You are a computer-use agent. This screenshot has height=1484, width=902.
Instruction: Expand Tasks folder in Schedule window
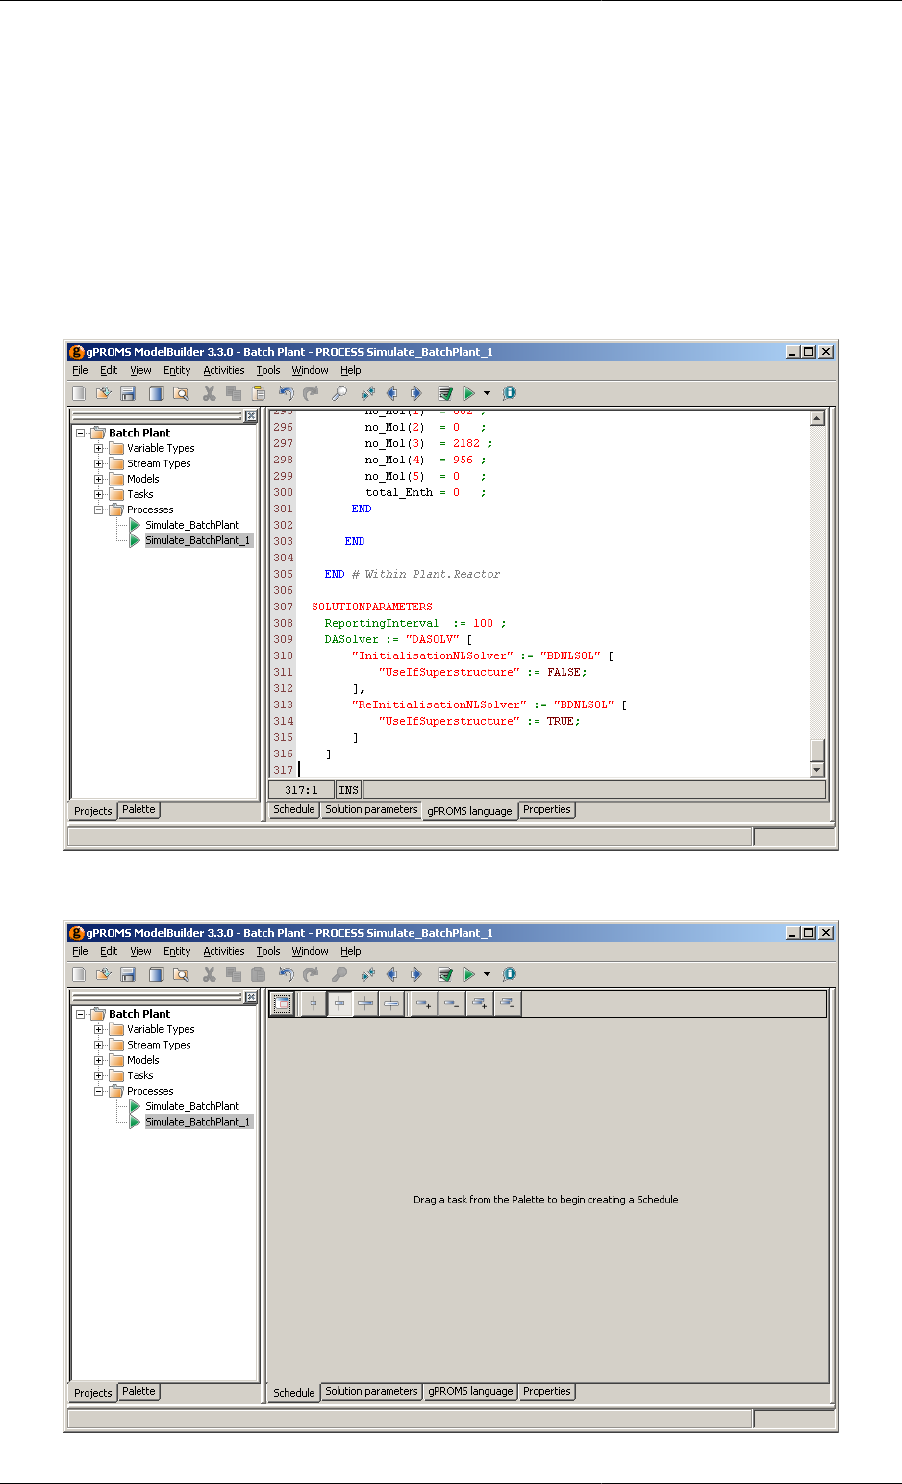[99, 1075]
